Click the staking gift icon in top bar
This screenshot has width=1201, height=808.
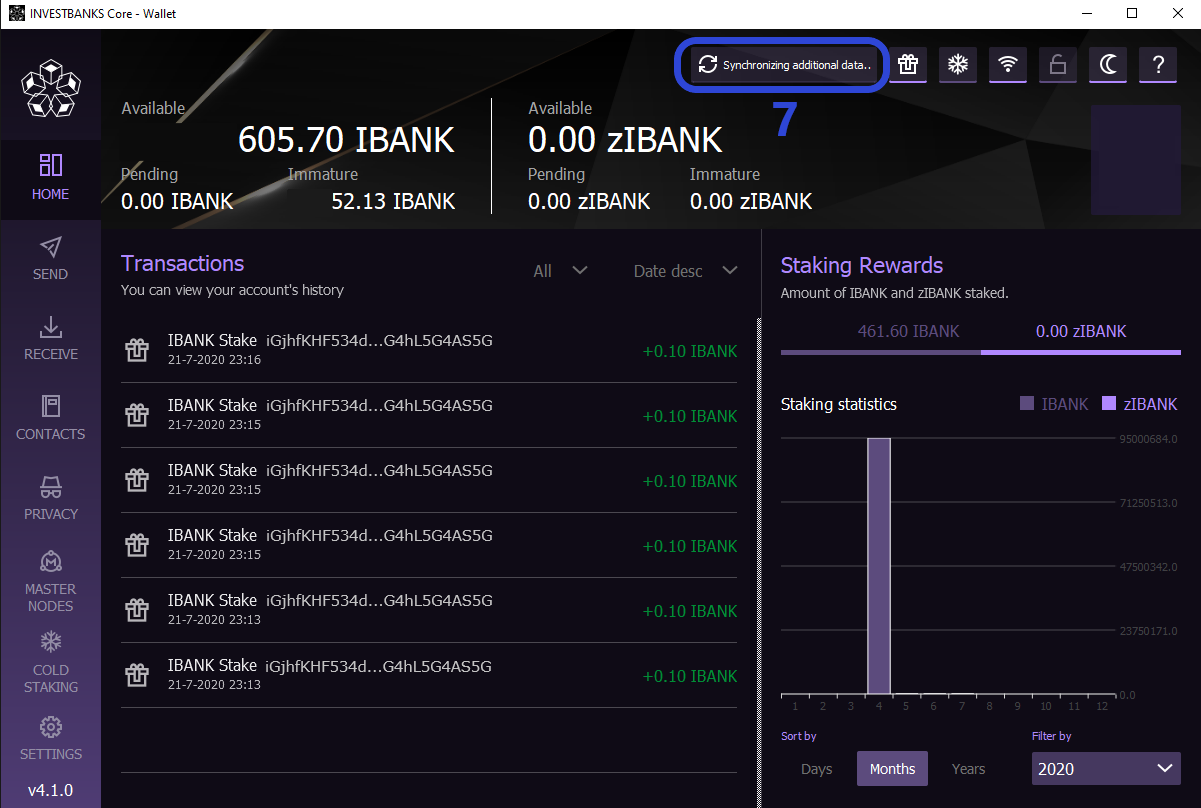[x=907, y=65]
